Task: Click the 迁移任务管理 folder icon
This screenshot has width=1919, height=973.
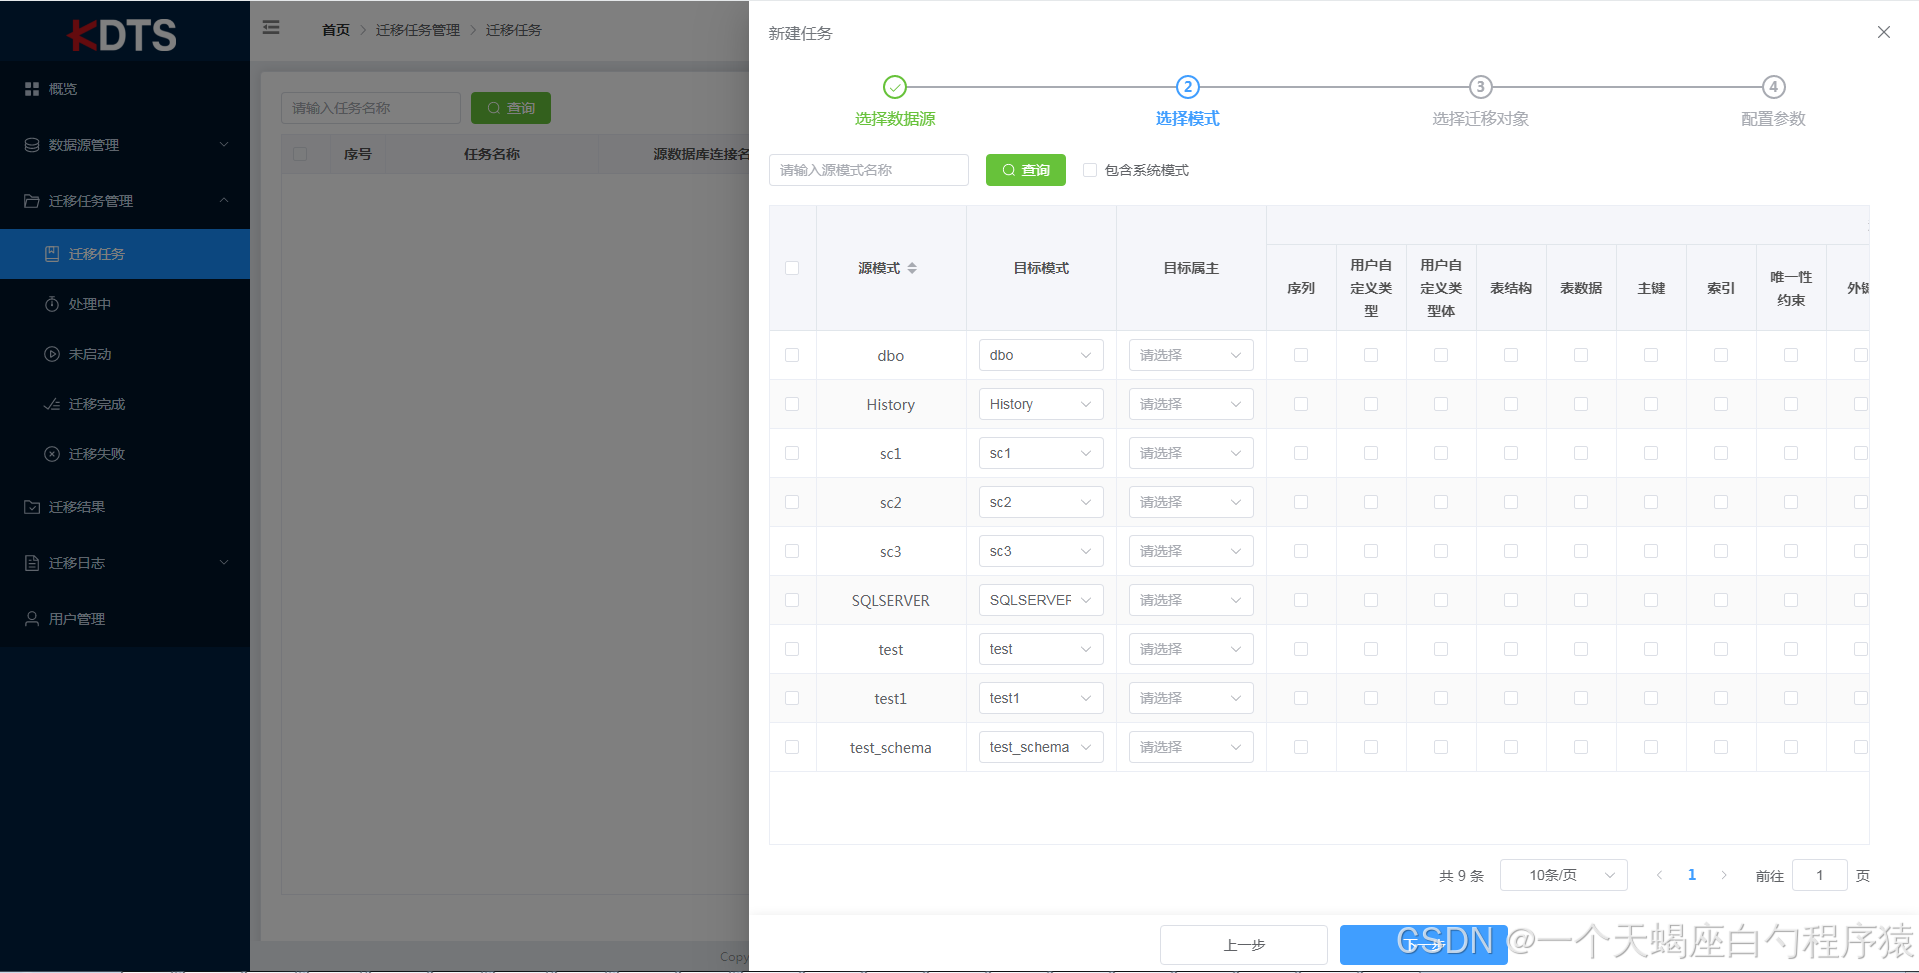Action: point(32,201)
